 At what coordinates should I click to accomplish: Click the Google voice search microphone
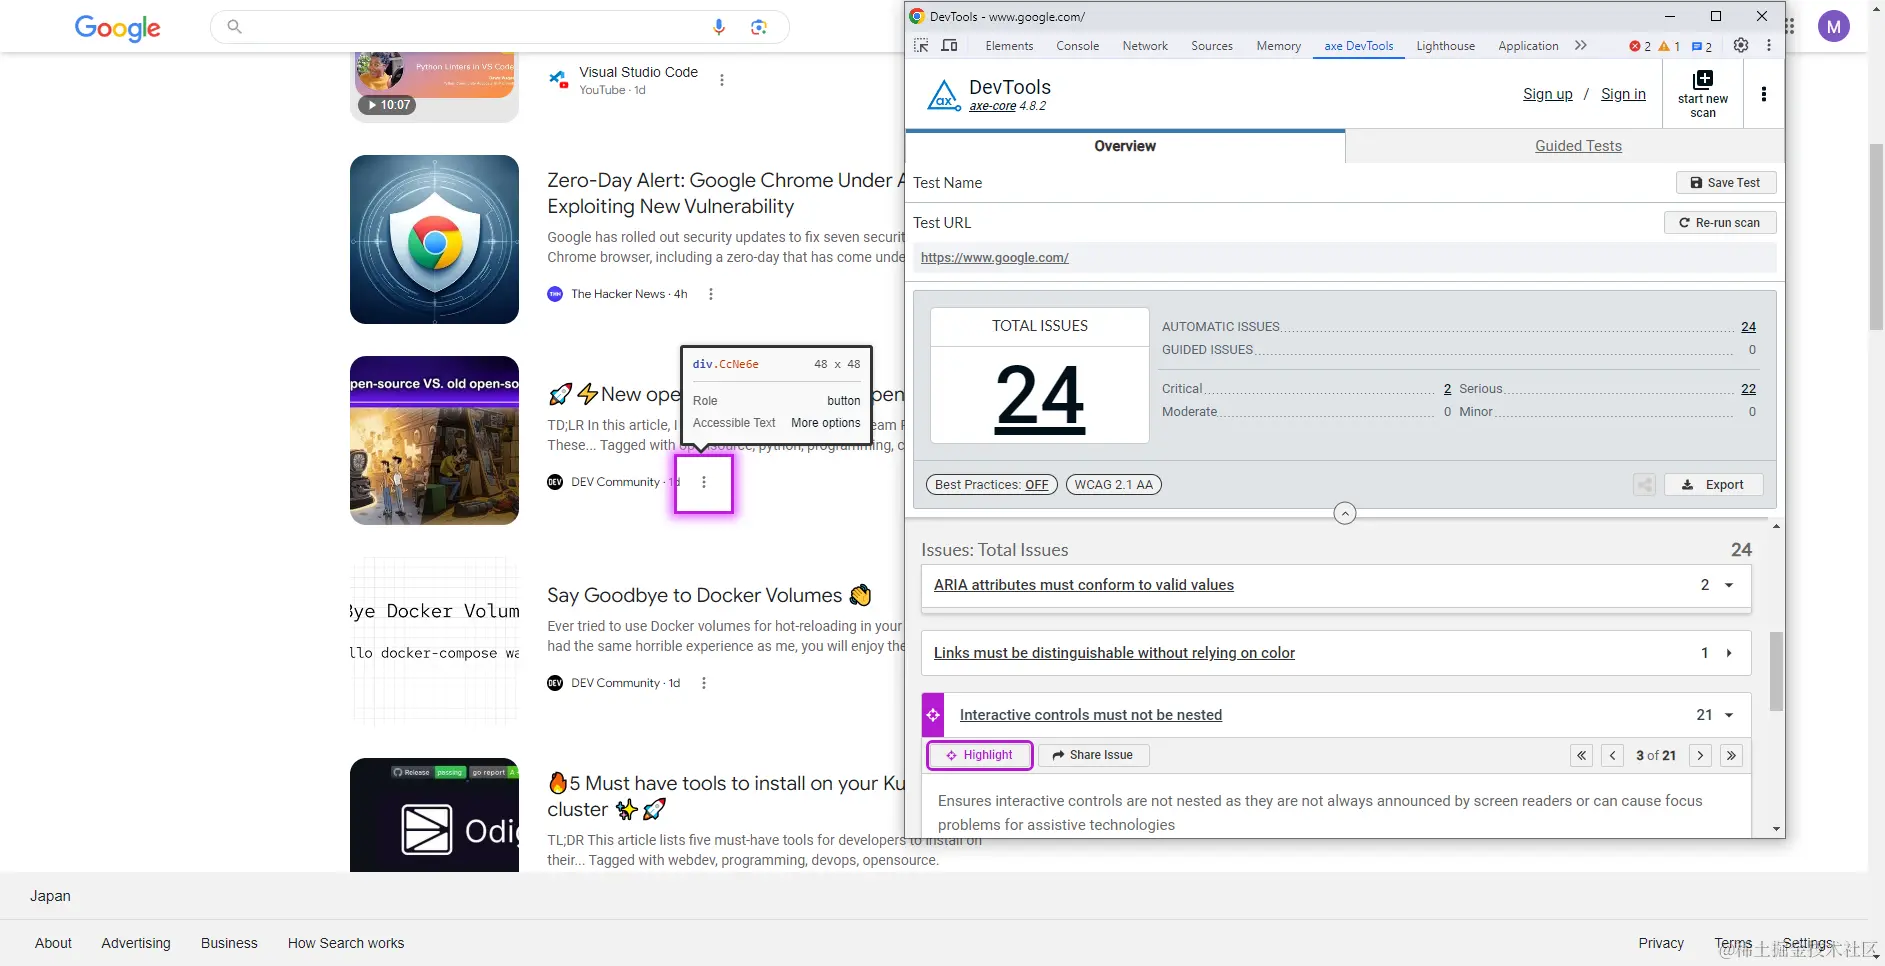pyautogui.click(x=719, y=27)
